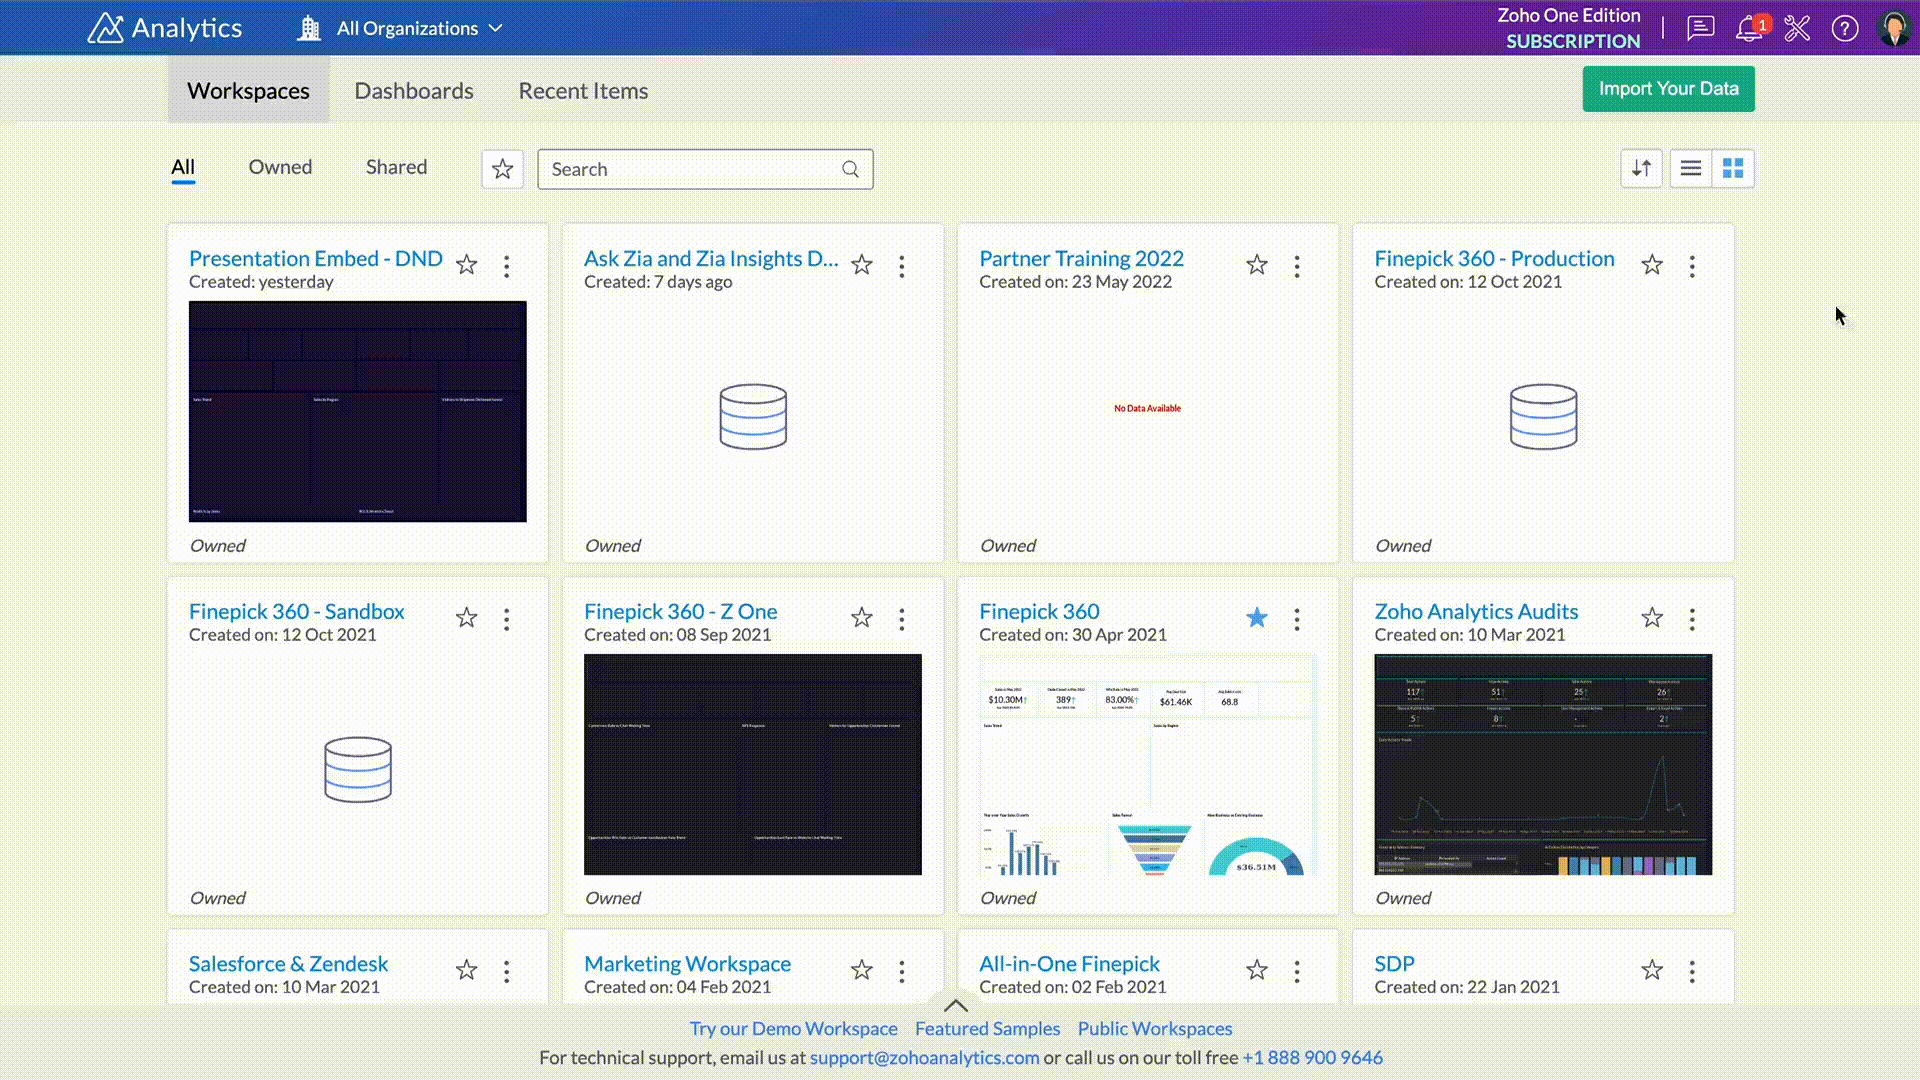Image resolution: width=1920 pixels, height=1080 pixels.
Task: Open the All Organizations dropdown
Action: 400,28
